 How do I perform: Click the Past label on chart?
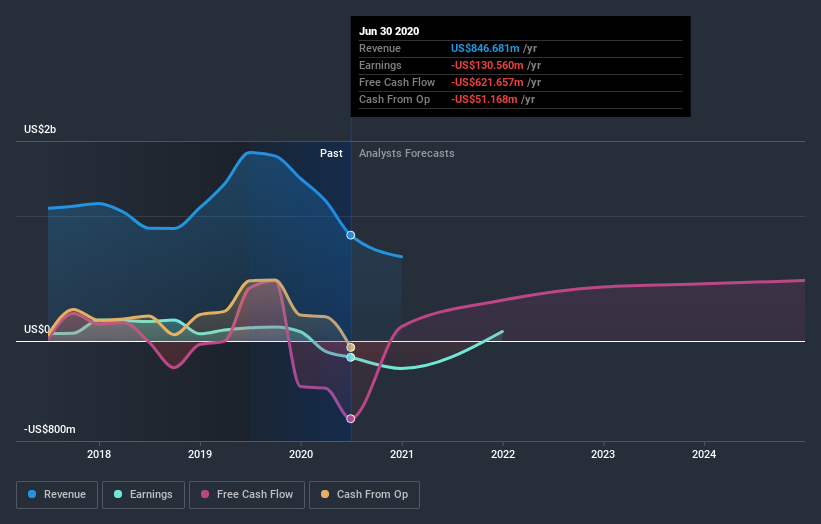(x=331, y=153)
